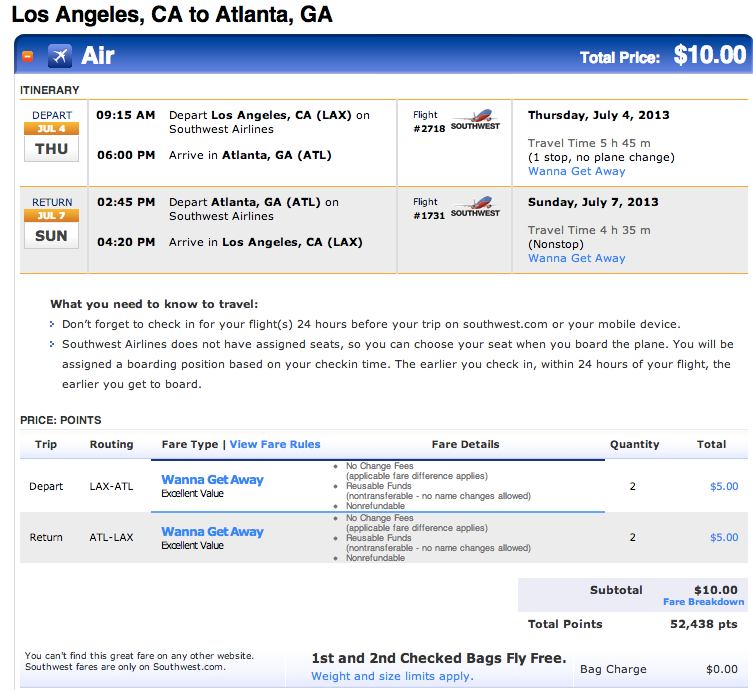The width and height of the screenshot is (753, 690).
Task: Open View Fare Rules link
Action: point(275,444)
